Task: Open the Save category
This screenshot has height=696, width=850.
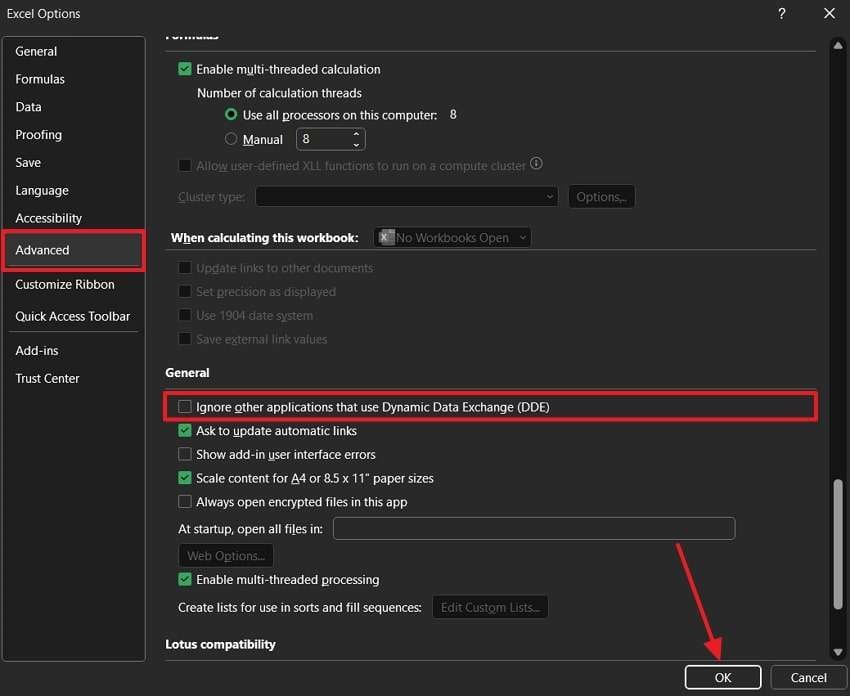Action: click(x=28, y=163)
